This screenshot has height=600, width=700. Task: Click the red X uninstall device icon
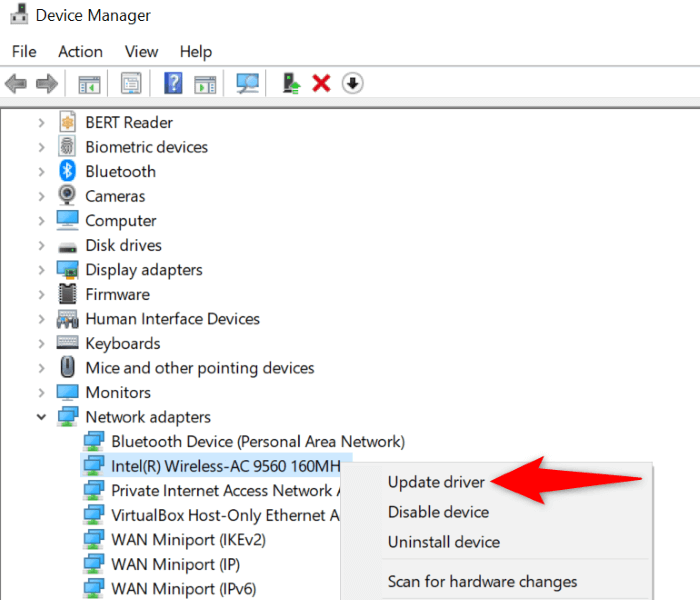tap(321, 83)
